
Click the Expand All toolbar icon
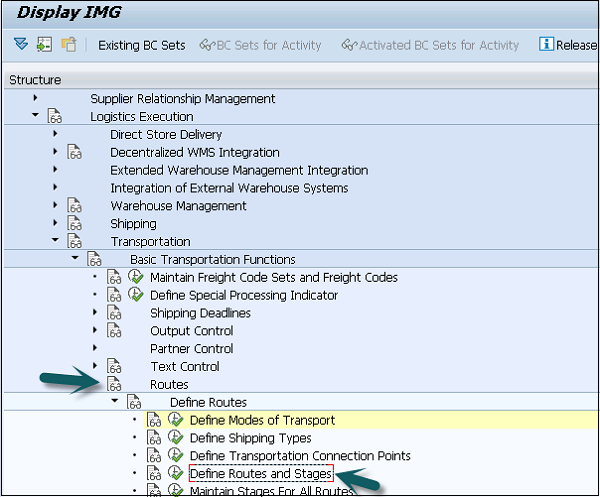coord(20,45)
